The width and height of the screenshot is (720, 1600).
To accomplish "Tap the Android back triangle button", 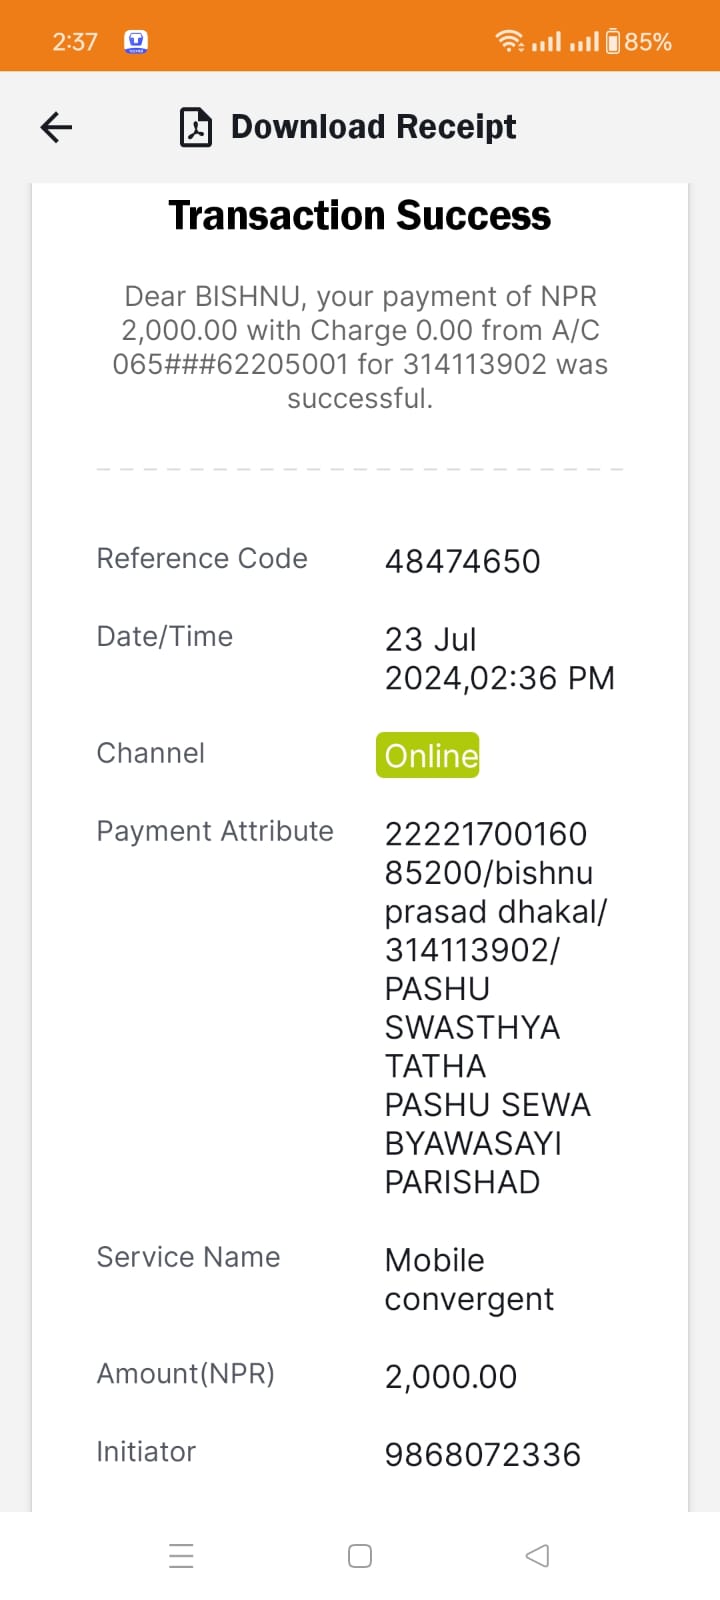I will 537,1556.
